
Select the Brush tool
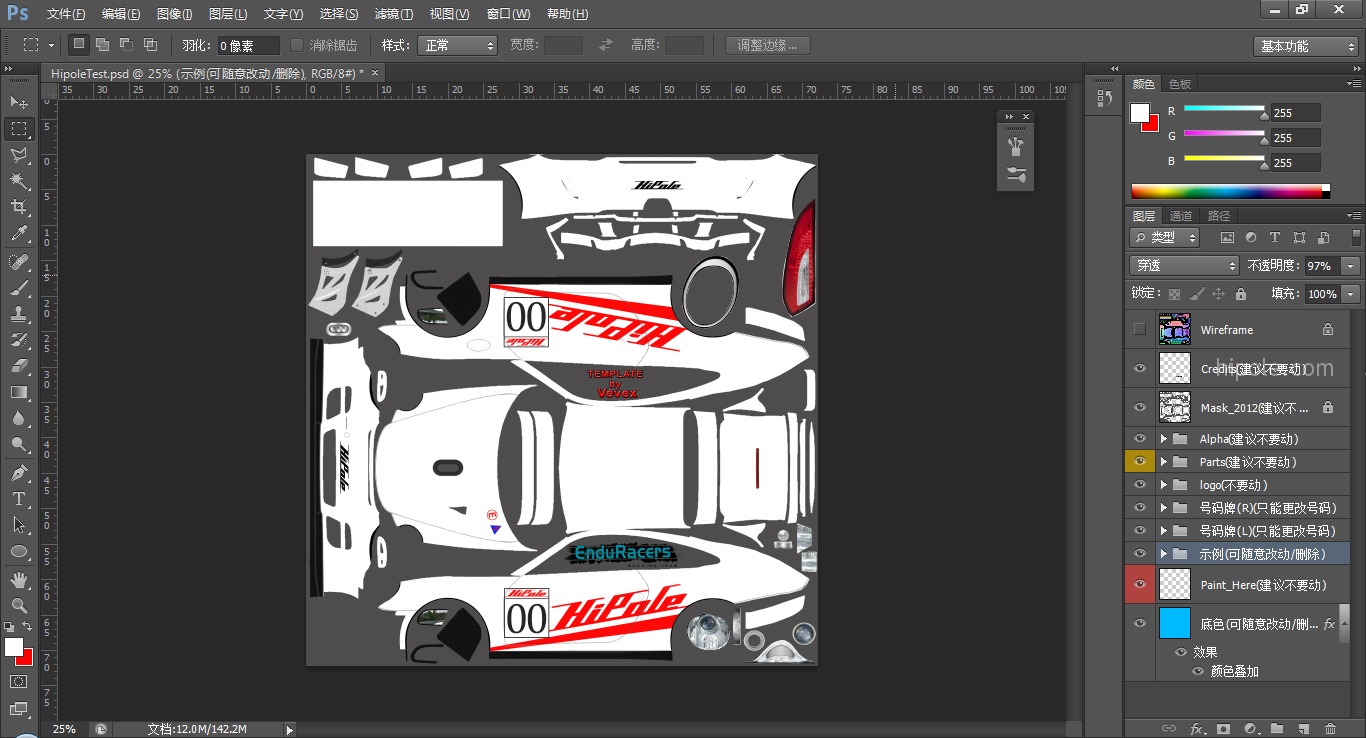(19, 288)
